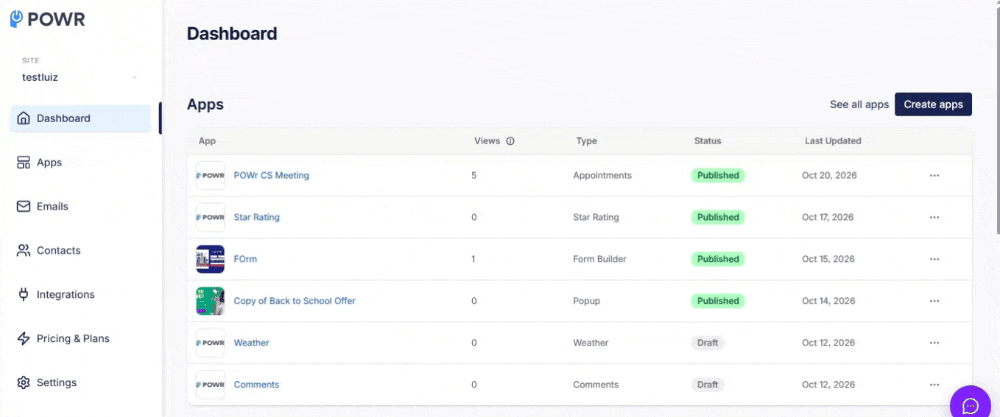Click the Settings gear icon
Screen dimensions: 1000x417
[24, 383]
